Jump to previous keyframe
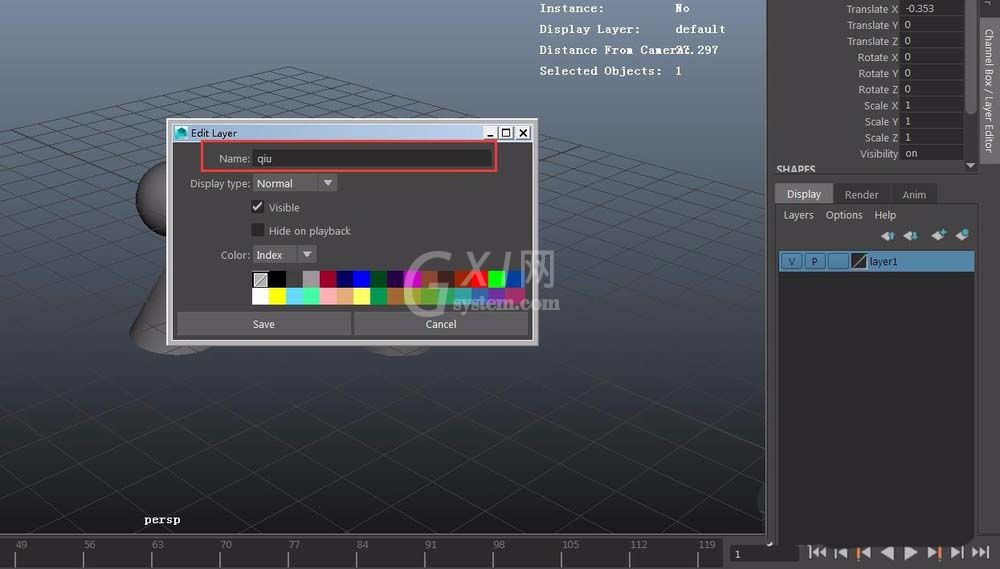Viewport: 1000px width, 569px height. click(864, 552)
